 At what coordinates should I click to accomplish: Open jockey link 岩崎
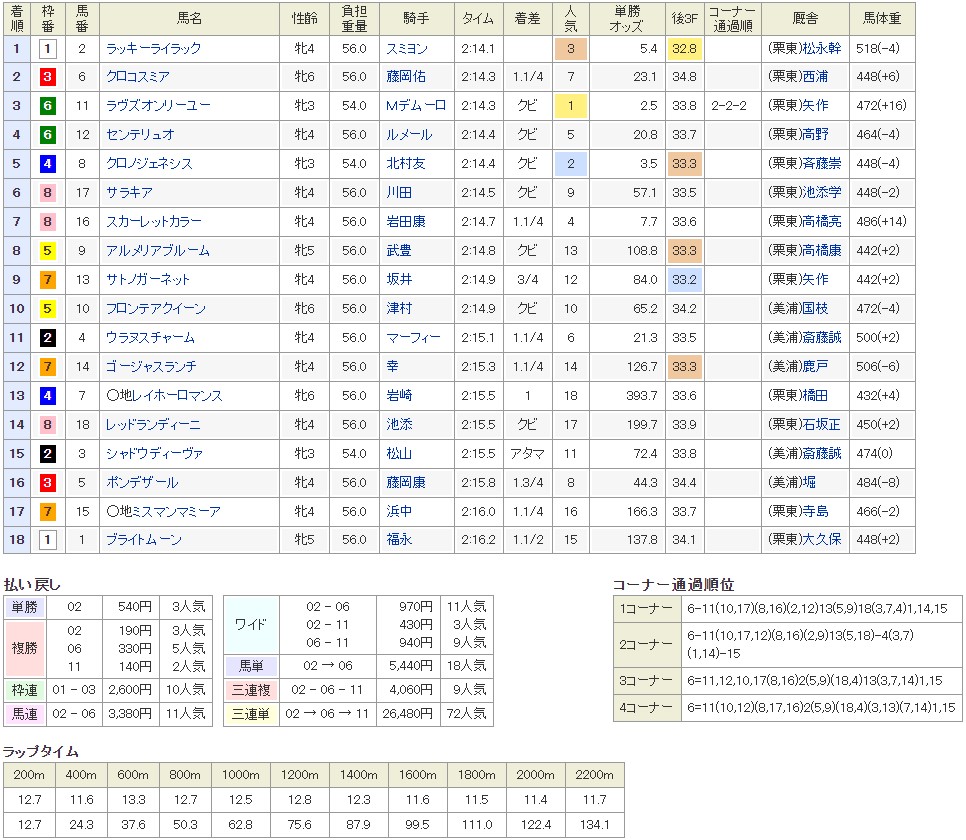click(x=399, y=396)
